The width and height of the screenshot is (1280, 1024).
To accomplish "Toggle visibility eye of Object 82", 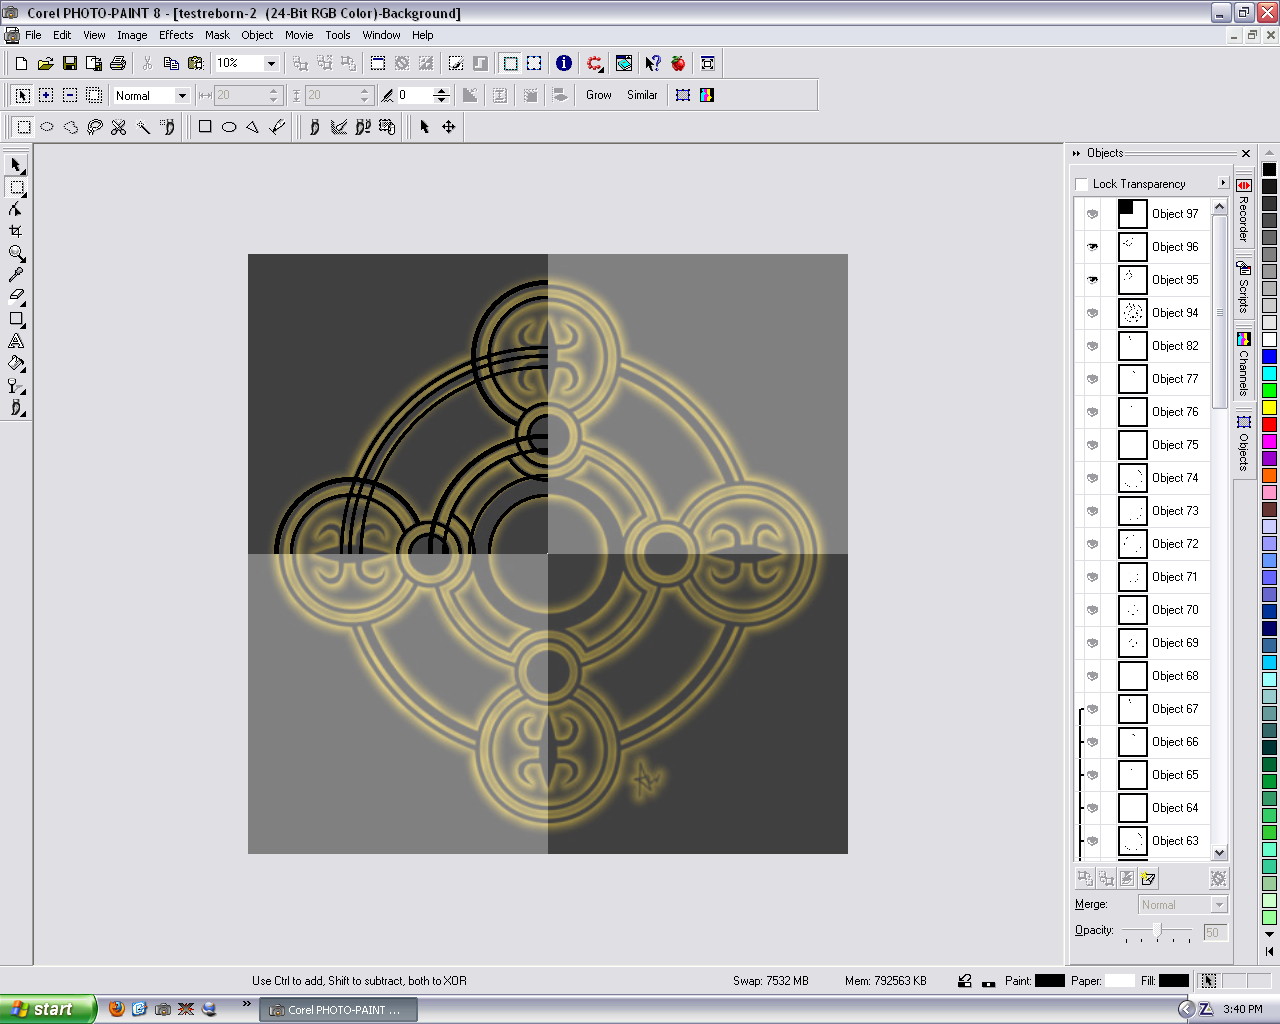I will pos(1092,346).
